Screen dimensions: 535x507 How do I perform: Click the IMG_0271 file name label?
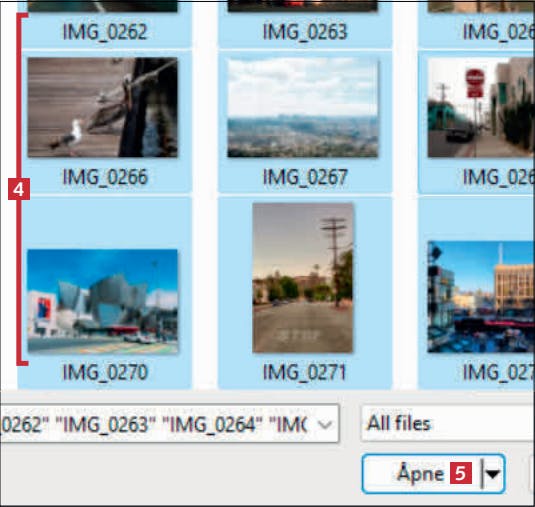point(304,372)
